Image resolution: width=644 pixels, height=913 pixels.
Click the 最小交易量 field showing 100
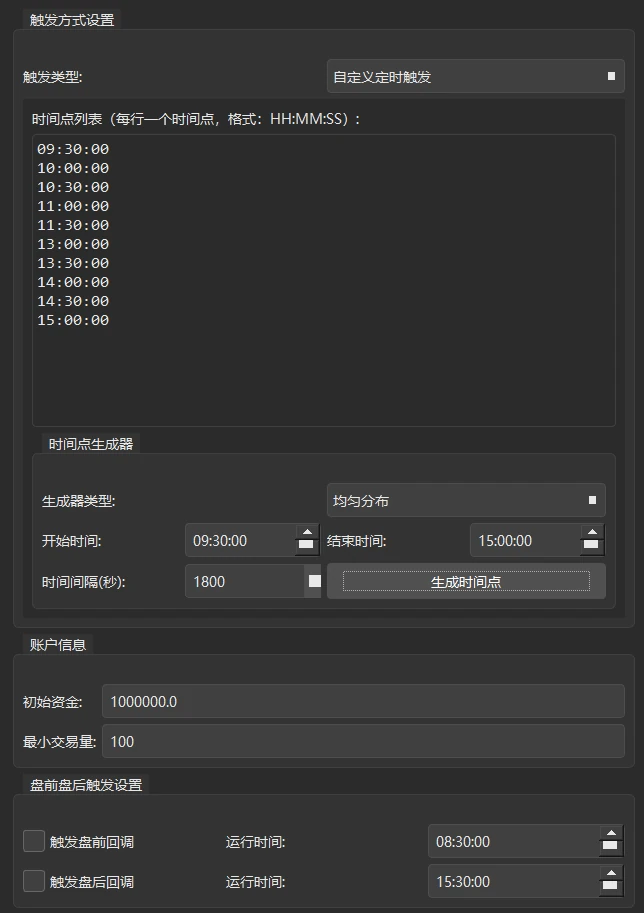click(x=363, y=741)
